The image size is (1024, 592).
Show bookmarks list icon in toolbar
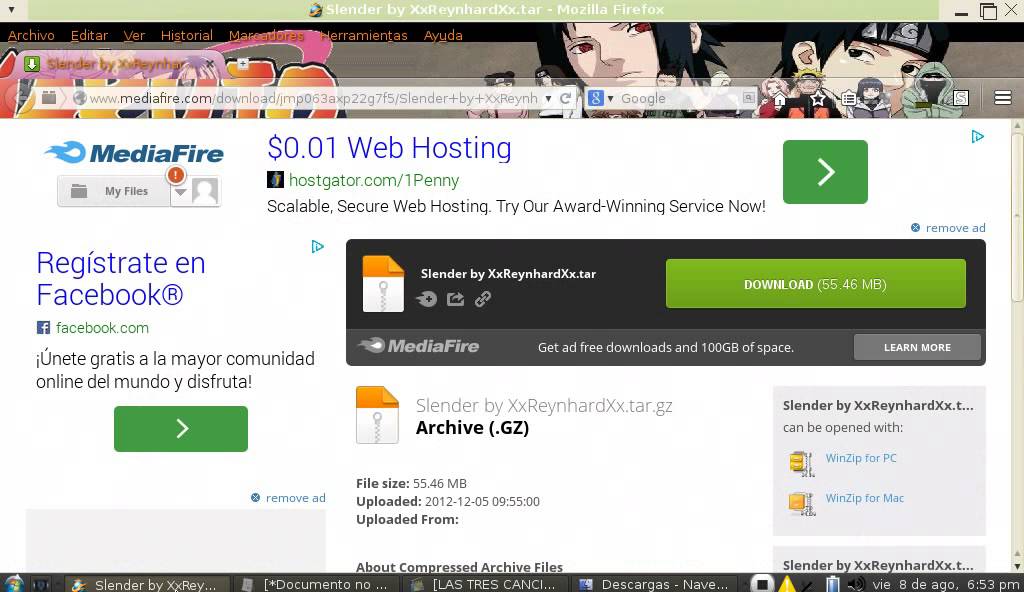click(x=849, y=99)
